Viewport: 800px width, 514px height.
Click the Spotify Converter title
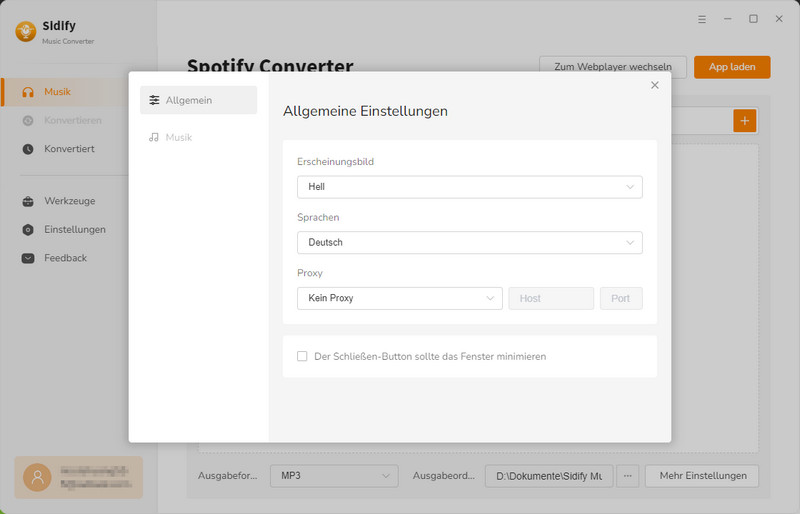coord(270,65)
